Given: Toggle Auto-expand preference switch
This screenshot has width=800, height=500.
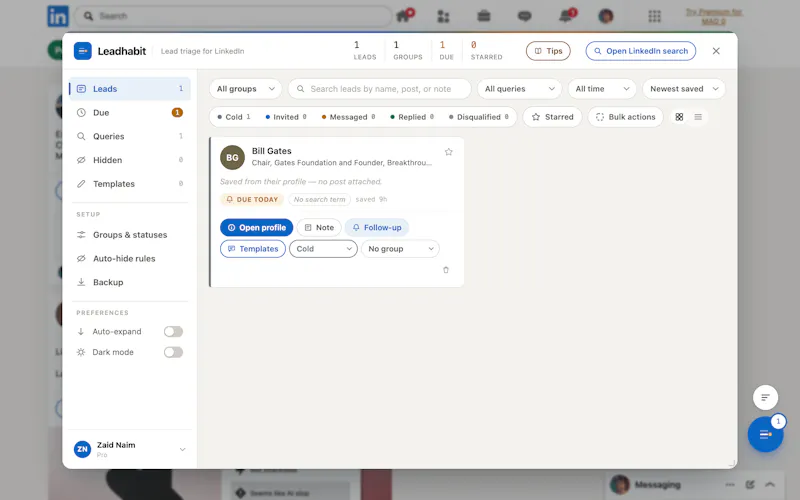Looking at the screenshot, I should [173, 332].
